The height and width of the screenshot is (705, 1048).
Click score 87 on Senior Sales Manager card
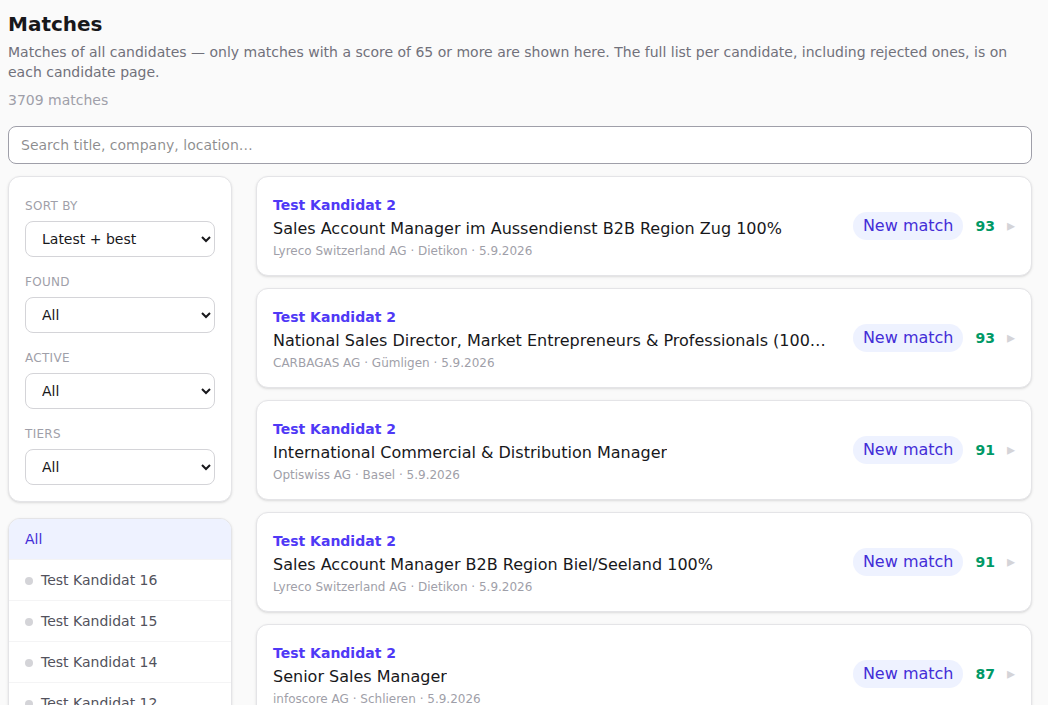click(985, 674)
